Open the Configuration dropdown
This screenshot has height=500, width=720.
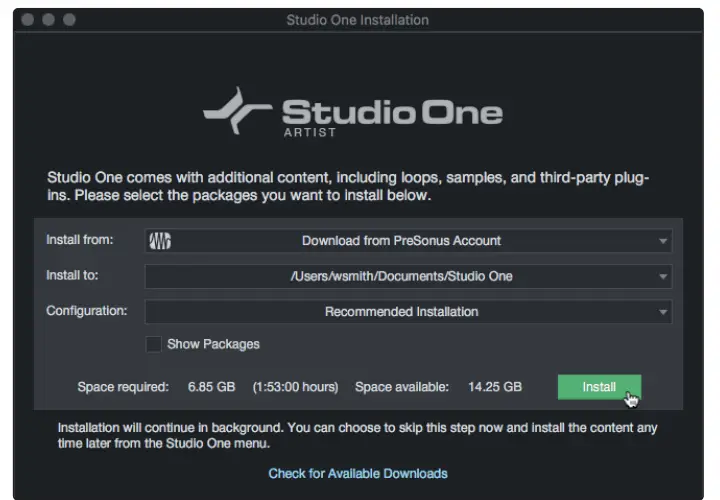pyautogui.click(x=408, y=311)
